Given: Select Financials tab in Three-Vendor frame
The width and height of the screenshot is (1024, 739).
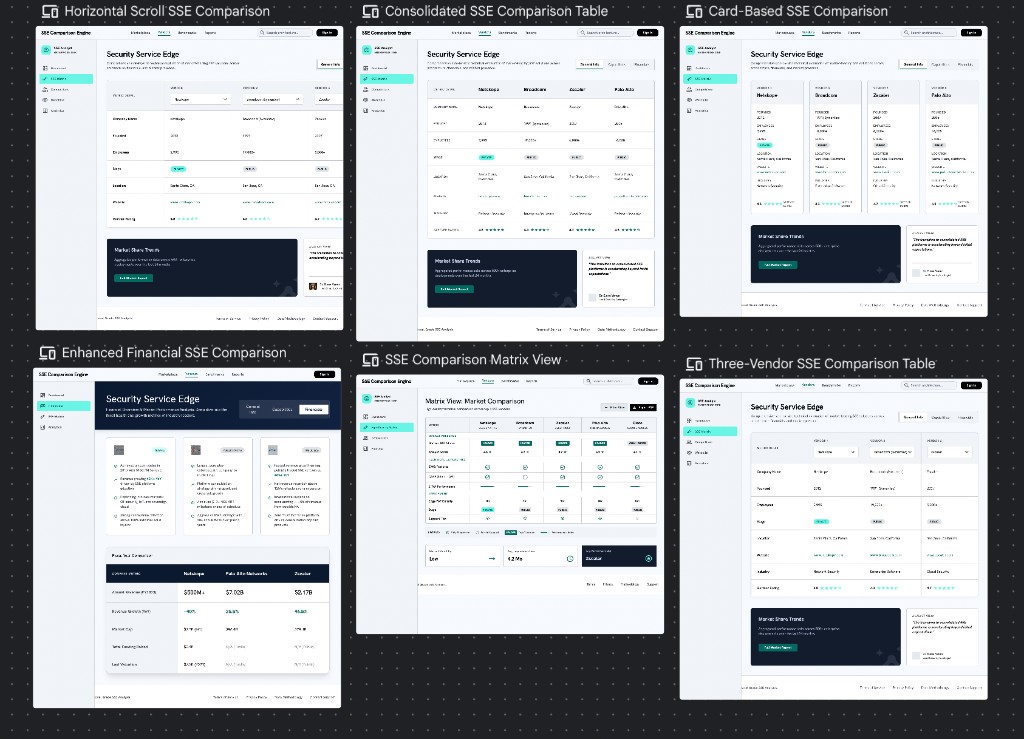Looking at the screenshot, I should click(965, 417).
